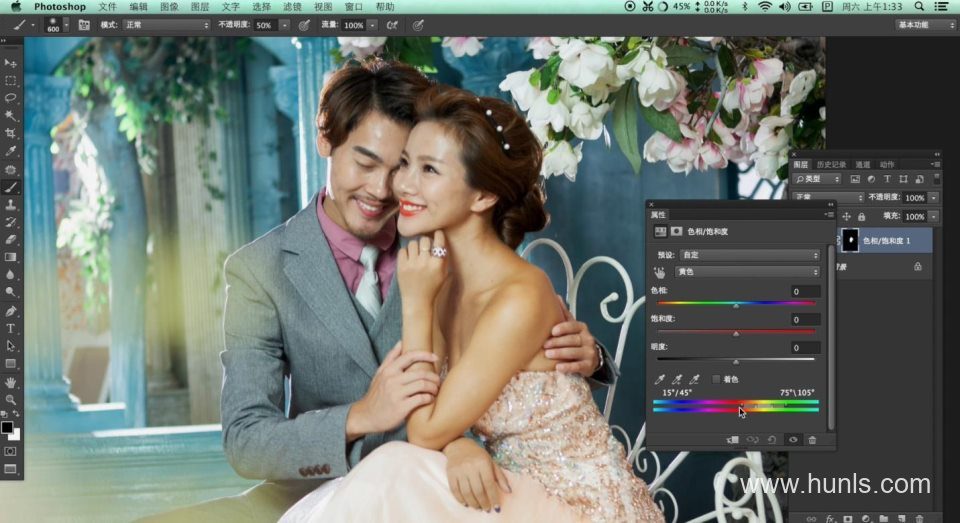This screenshot has width=960, height=523.
Task: Select the Magic Wand tool
Action: [x=10, y=116]
